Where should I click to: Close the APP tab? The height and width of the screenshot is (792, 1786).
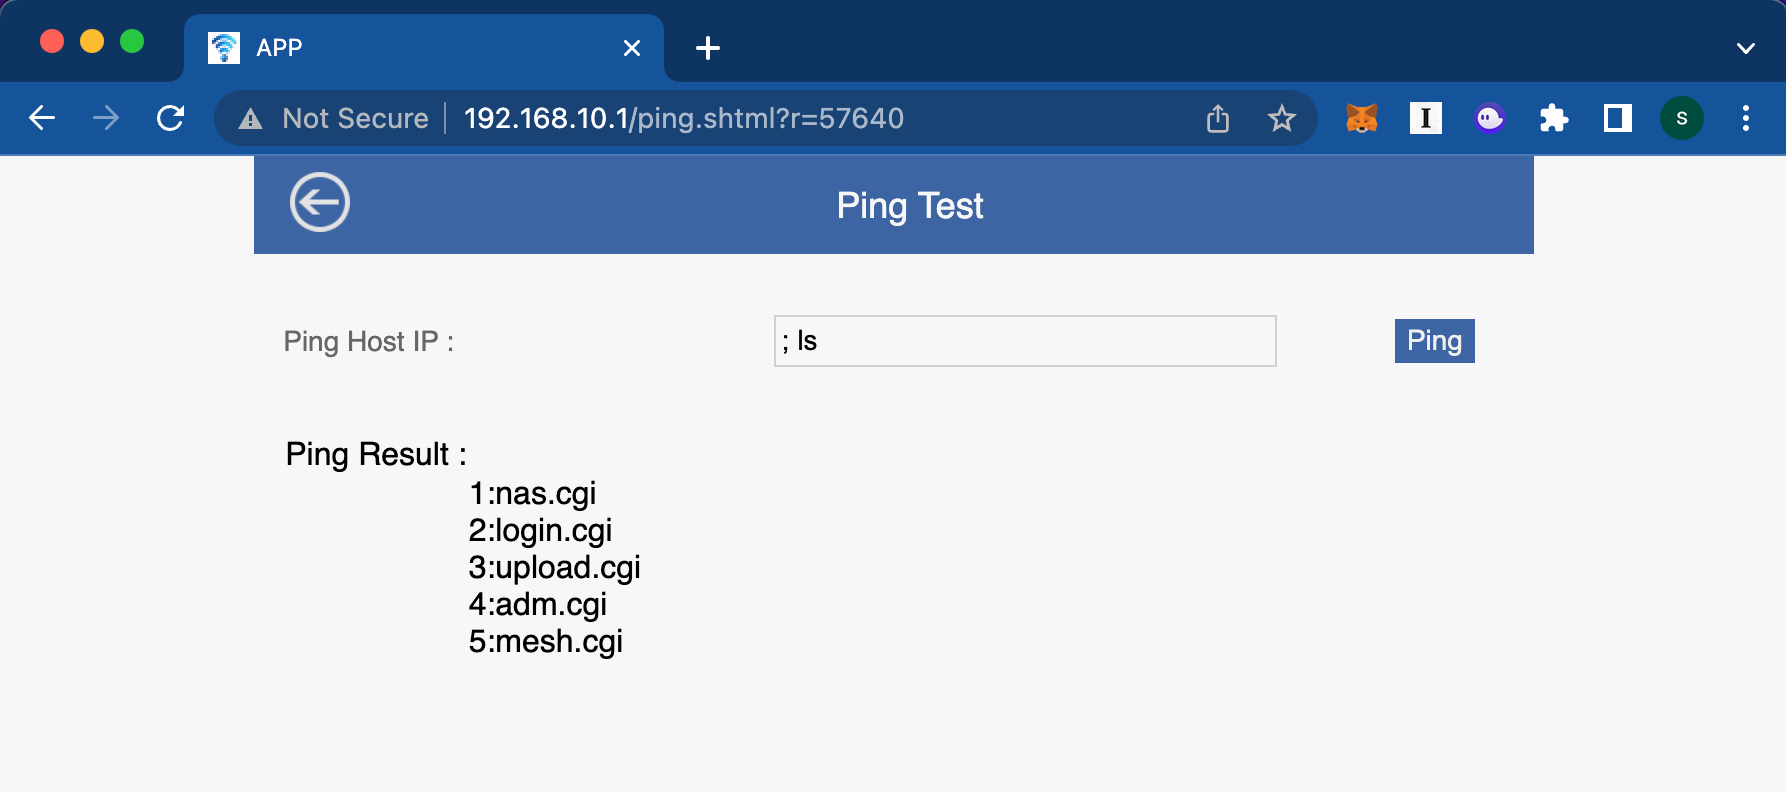point(631,48)
